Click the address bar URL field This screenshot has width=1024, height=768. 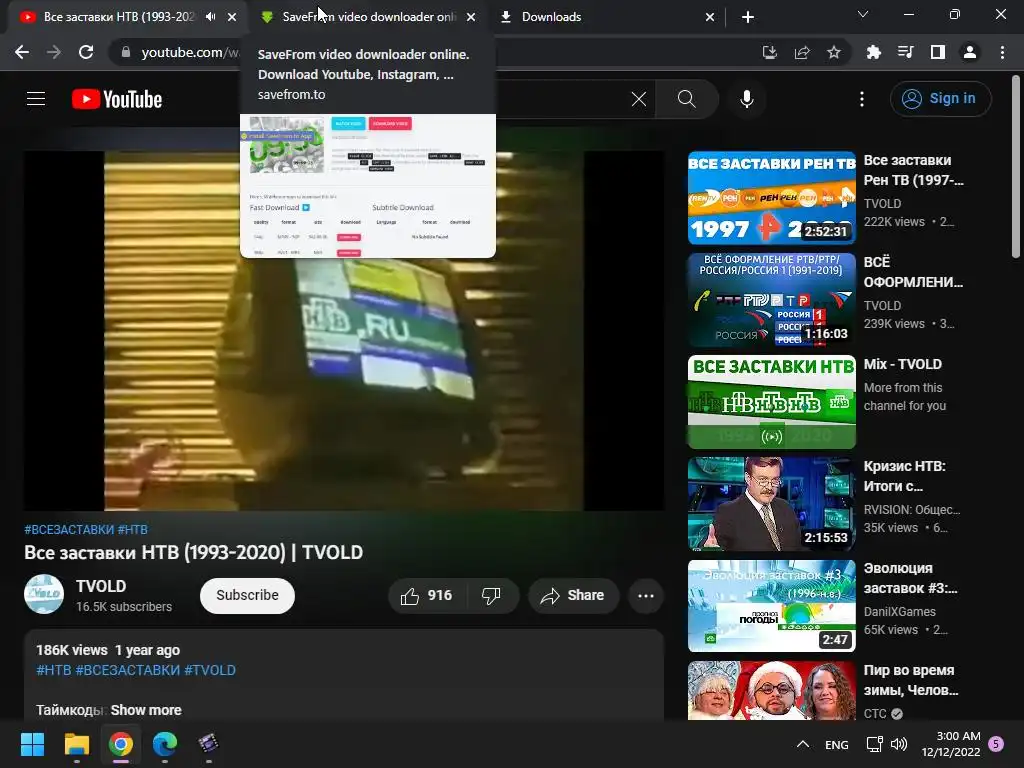point(189,52)
